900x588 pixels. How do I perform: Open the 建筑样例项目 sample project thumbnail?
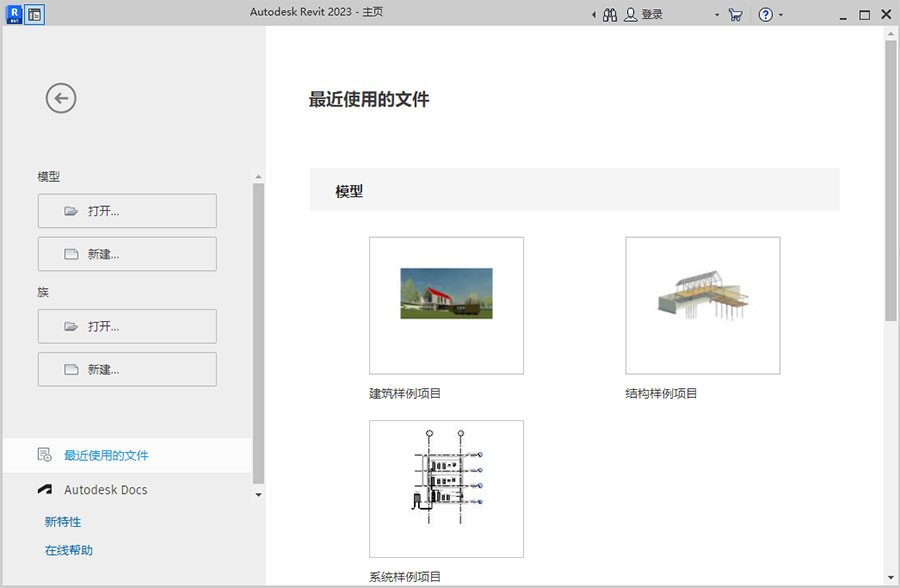pyautogui.click(x=445, y=305)
